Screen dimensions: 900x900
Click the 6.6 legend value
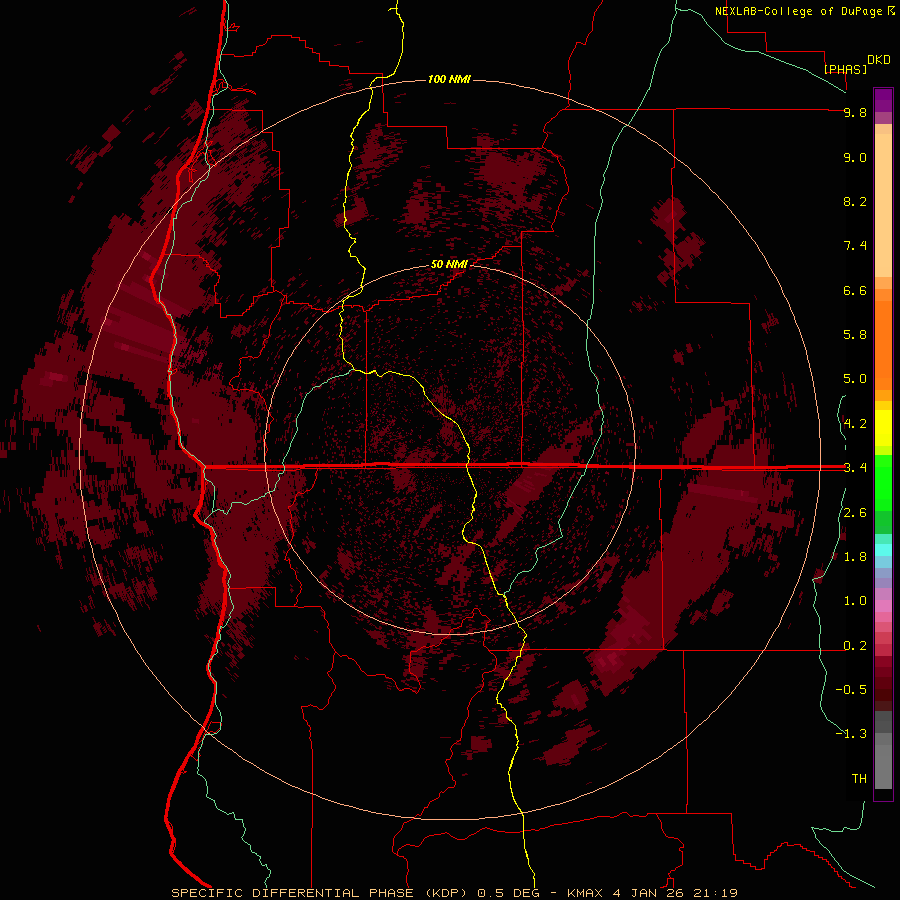coord(855,290)
